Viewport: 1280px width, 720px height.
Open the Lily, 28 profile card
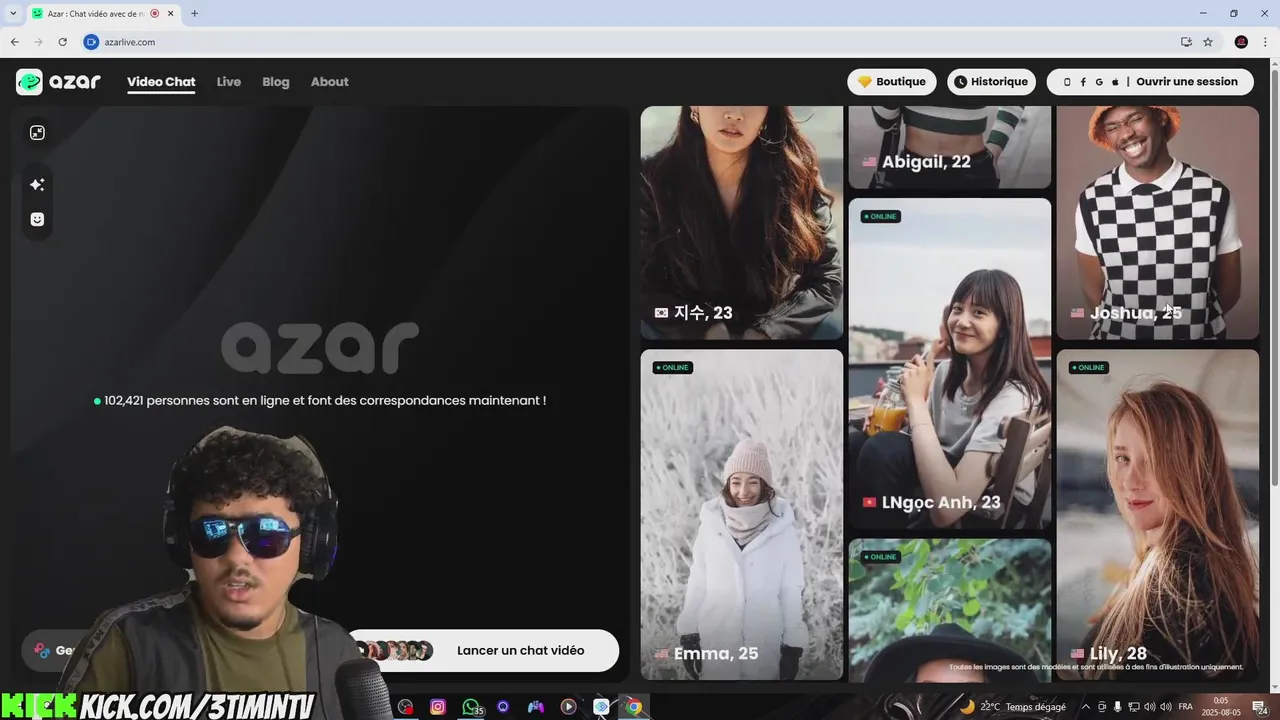coord(1158,514)
